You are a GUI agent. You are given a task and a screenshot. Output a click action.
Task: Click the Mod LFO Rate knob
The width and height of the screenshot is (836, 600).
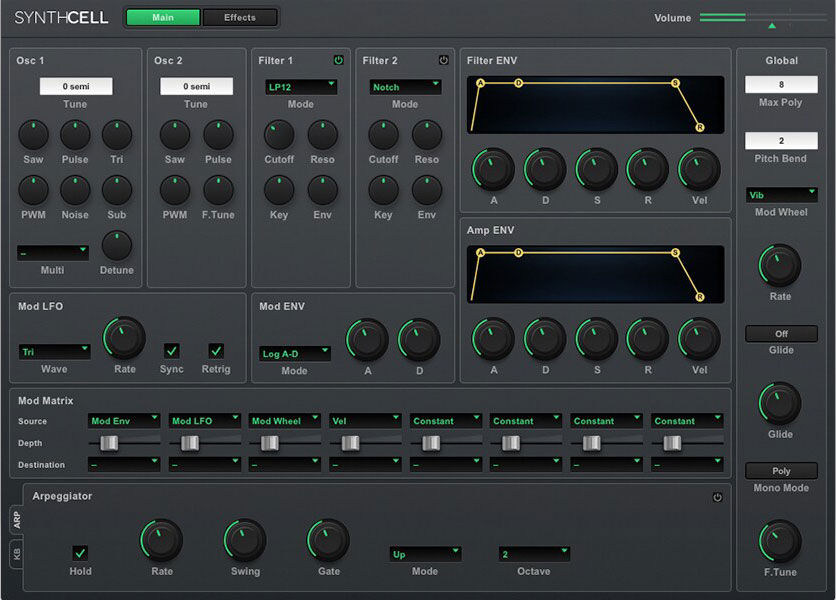[124, 339]
